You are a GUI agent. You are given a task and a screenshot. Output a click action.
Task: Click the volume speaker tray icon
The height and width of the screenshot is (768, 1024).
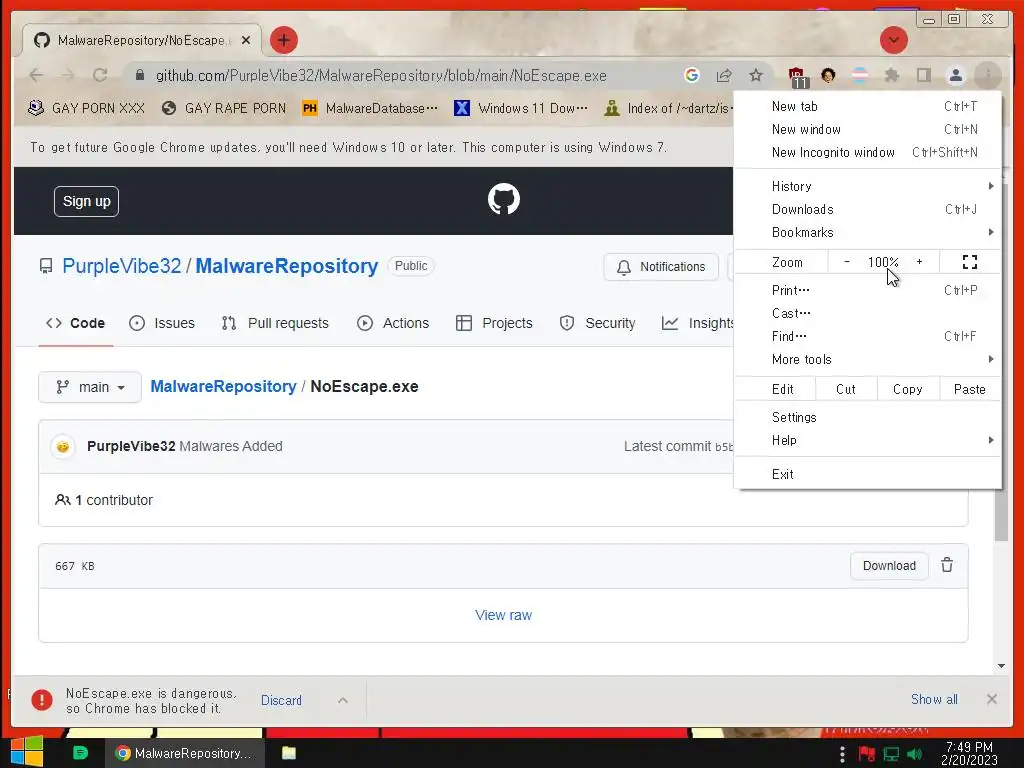914,754
